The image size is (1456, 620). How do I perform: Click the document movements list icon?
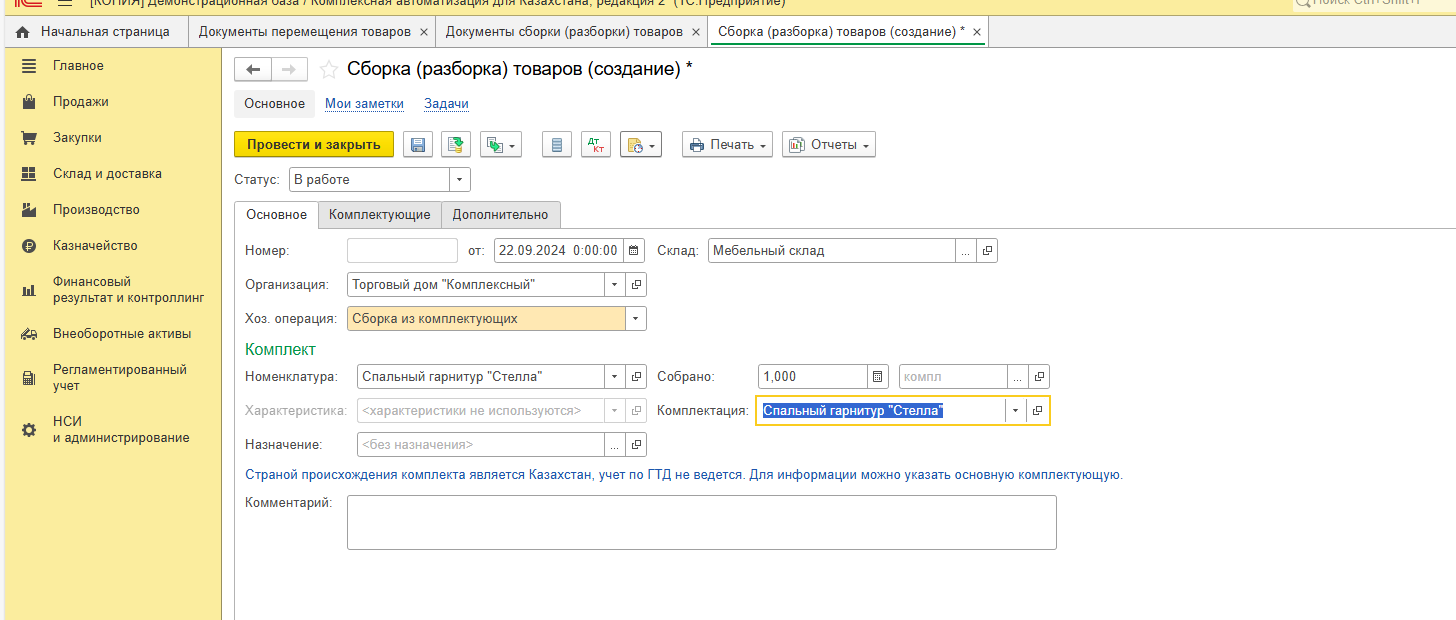557,145
